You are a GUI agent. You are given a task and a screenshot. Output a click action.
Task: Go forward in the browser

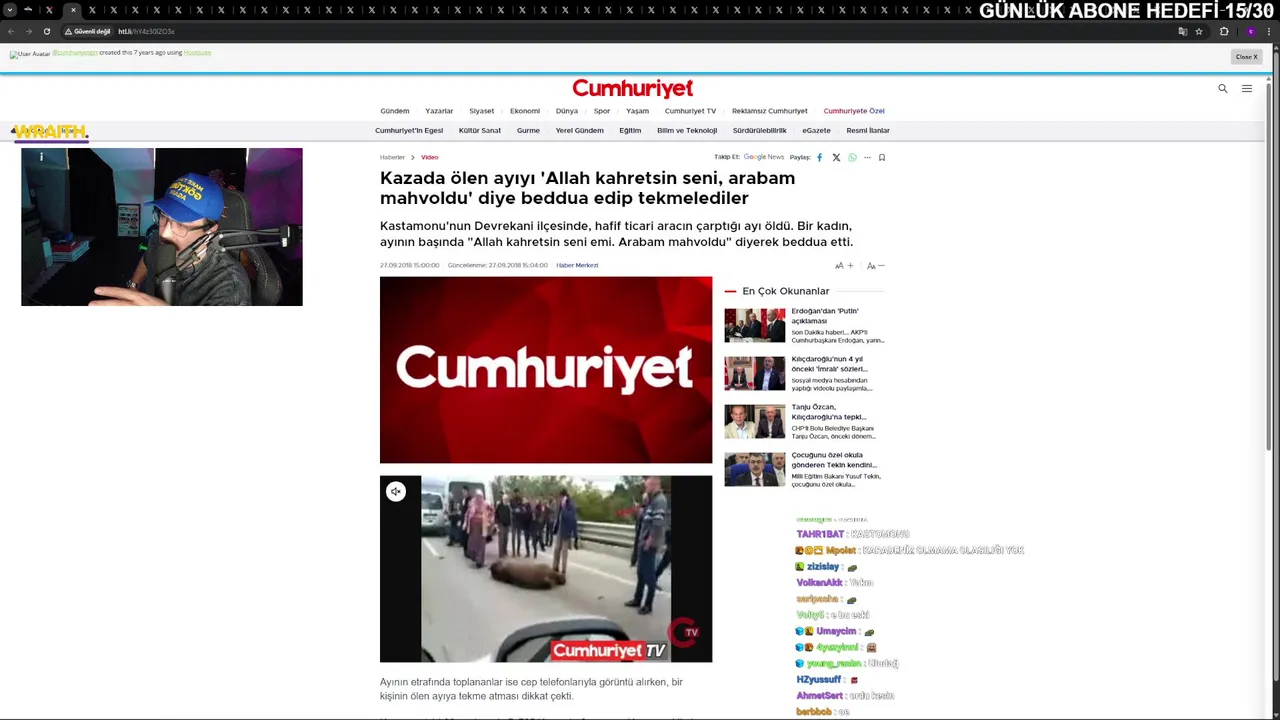pyautogui.click(x=29, y=31)
